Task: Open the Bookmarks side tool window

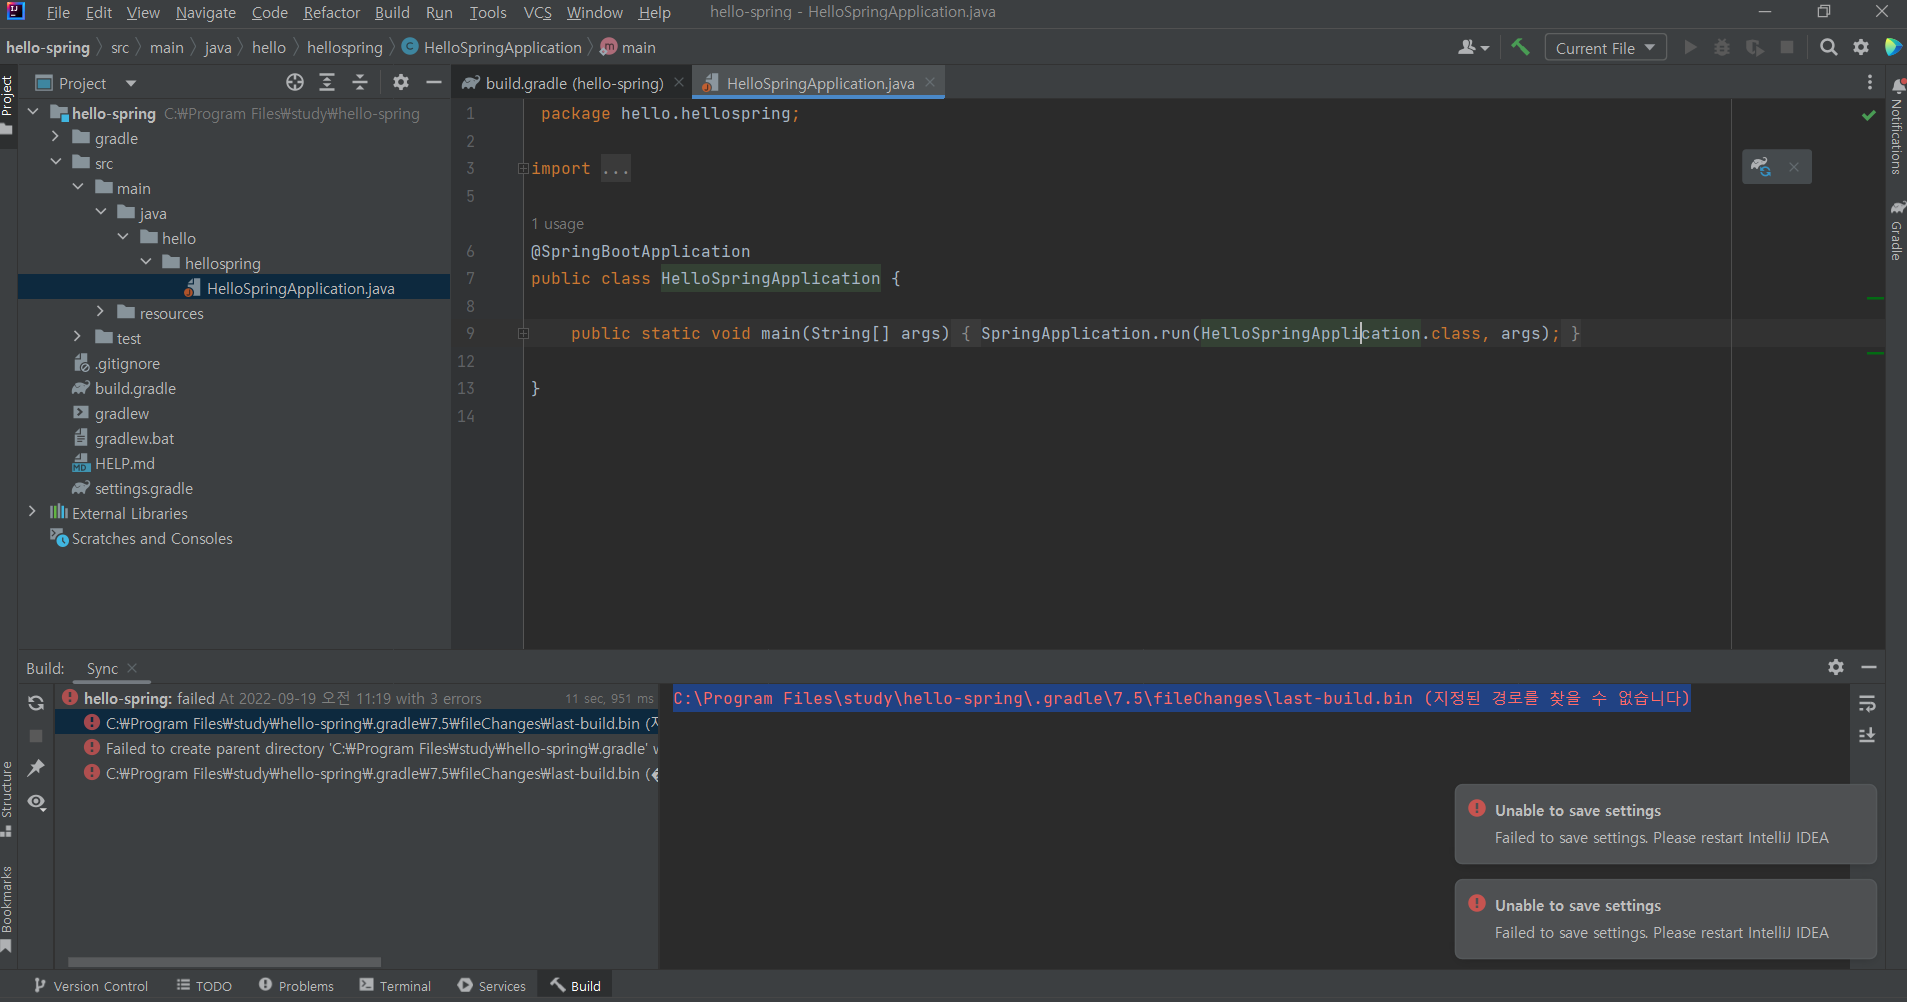Action: coord(7,907)
